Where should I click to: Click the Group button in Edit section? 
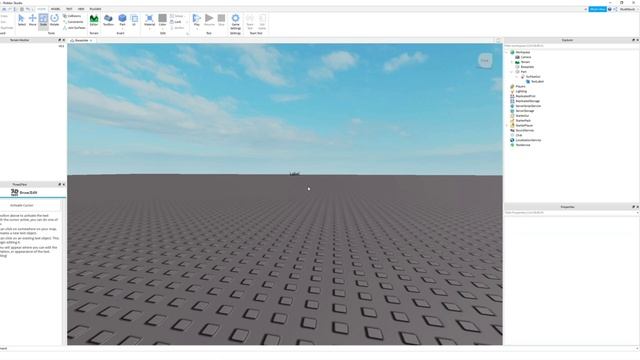coord(177,16)
